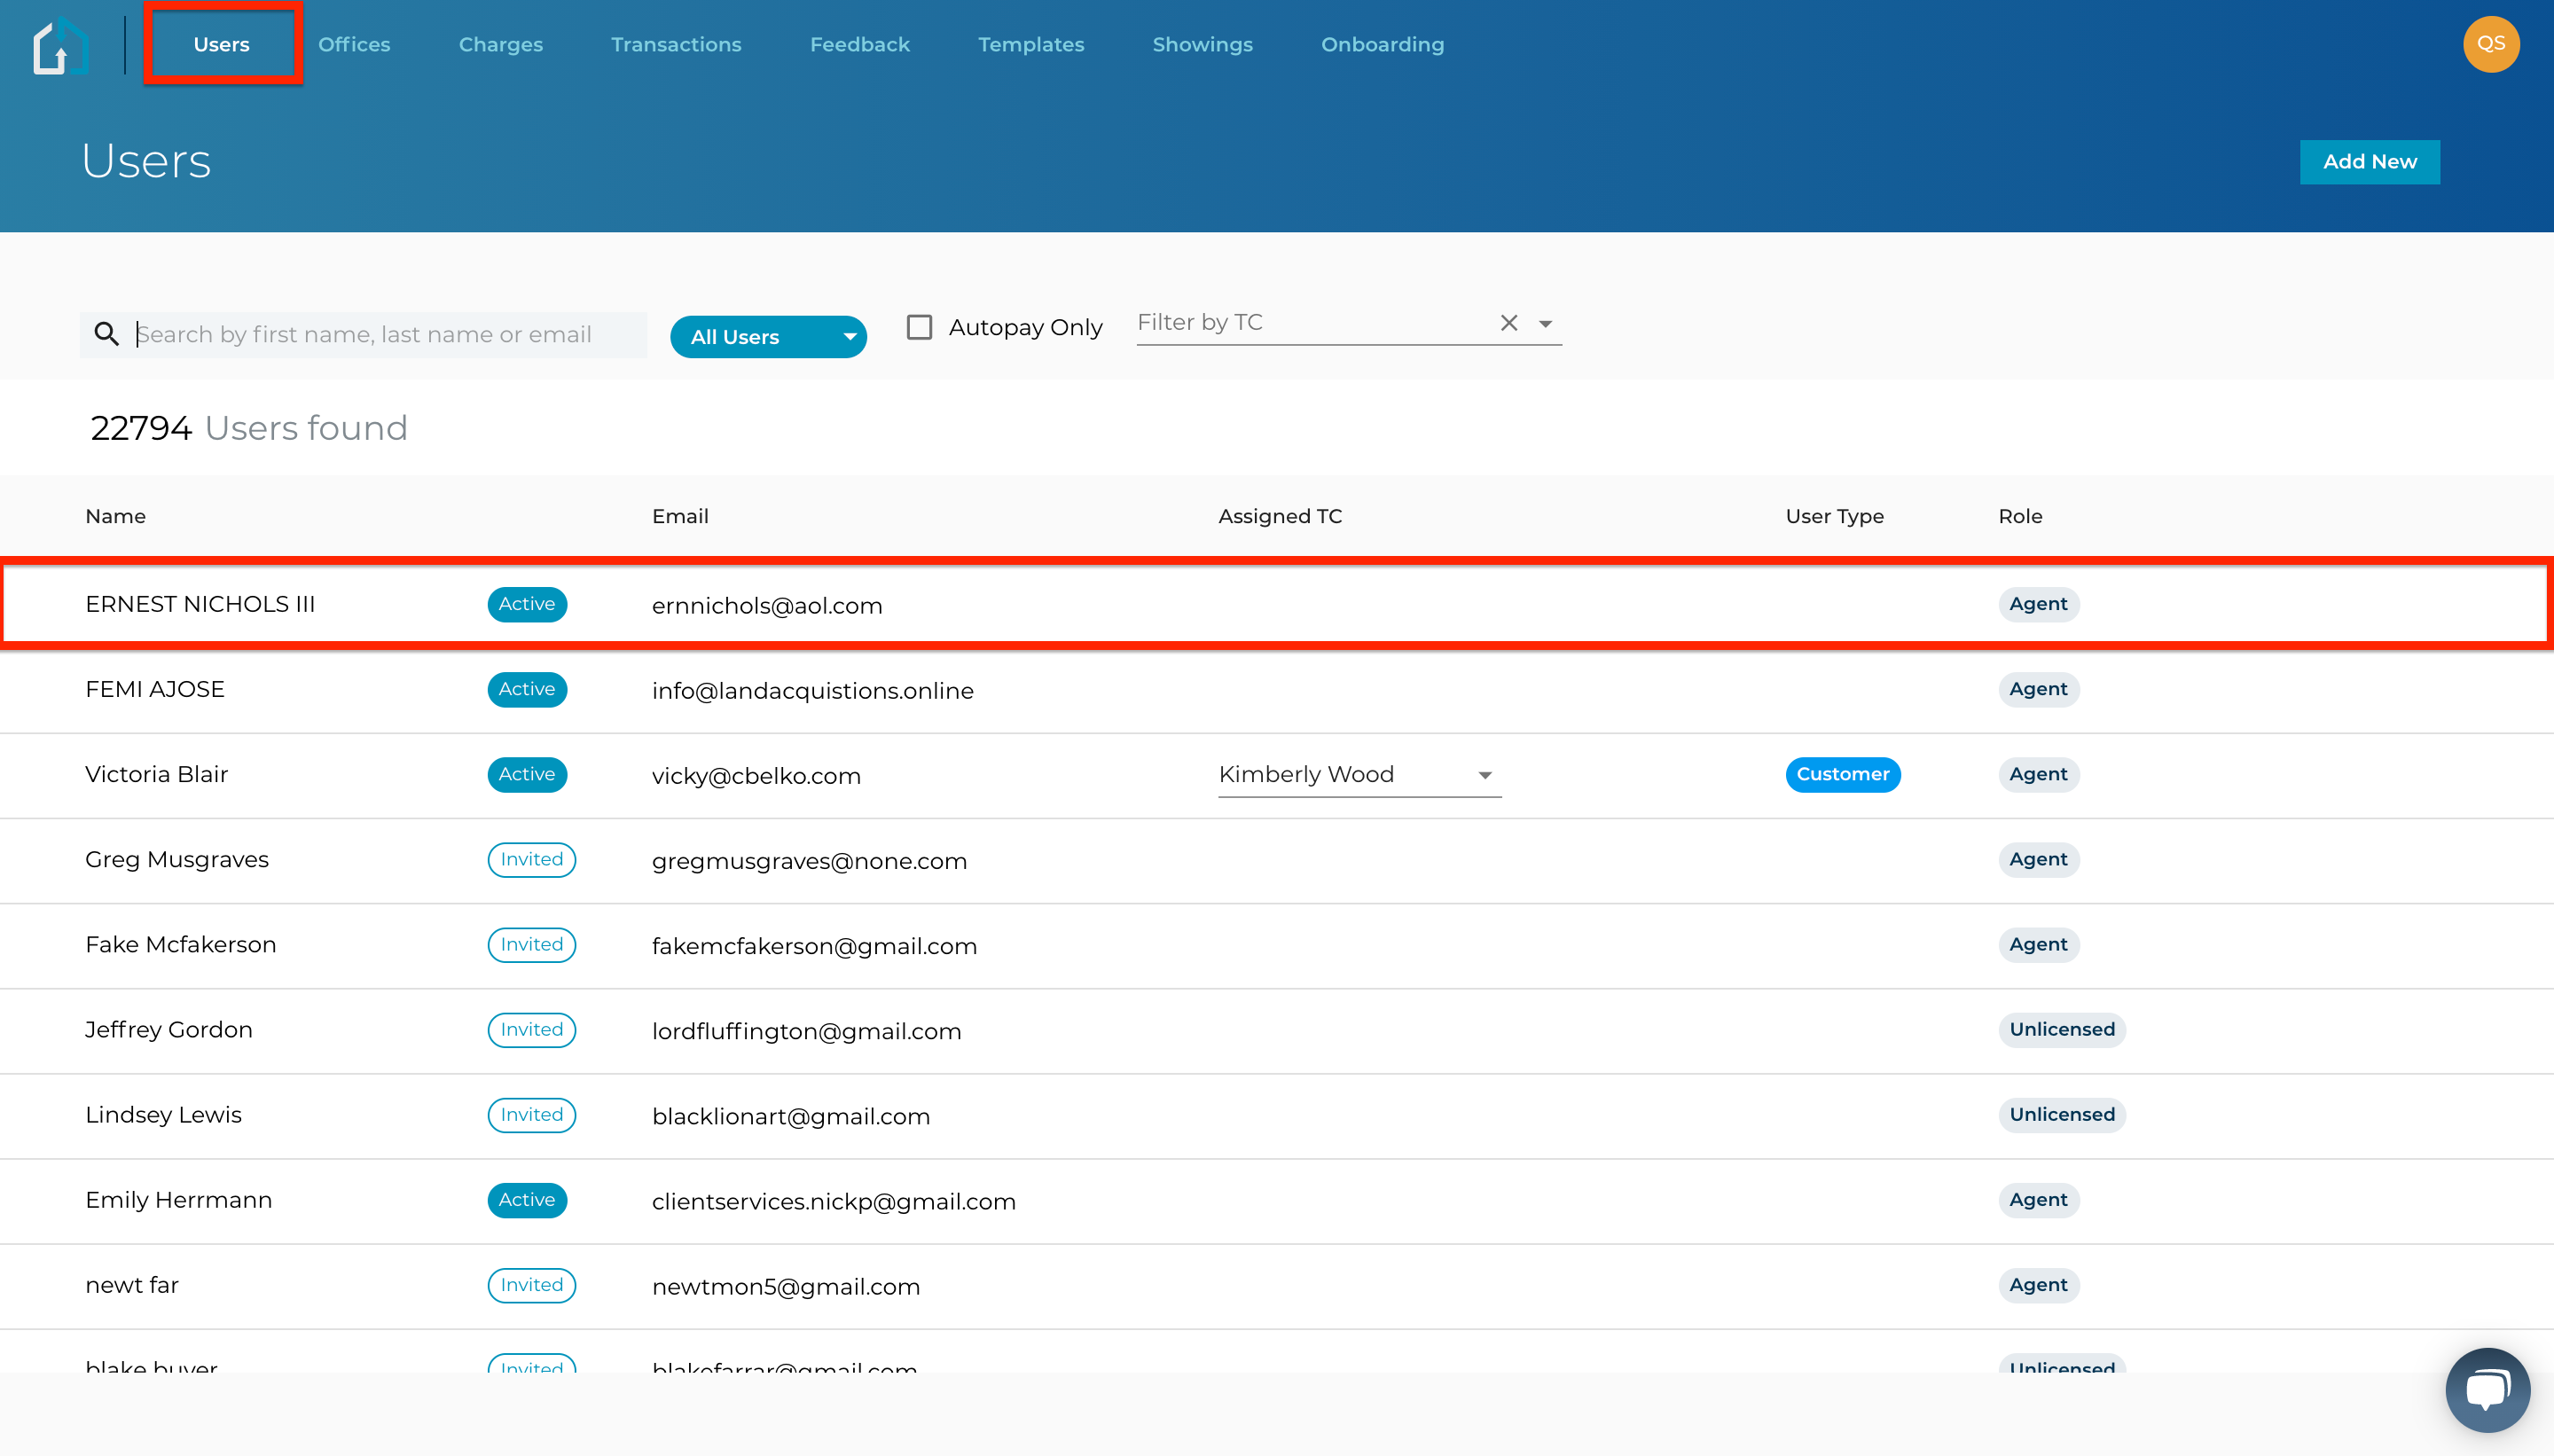Click the search magnifier icon
Viewport: 2554px width, 1456px height.
pyautogui.click(x=107, y=334)
